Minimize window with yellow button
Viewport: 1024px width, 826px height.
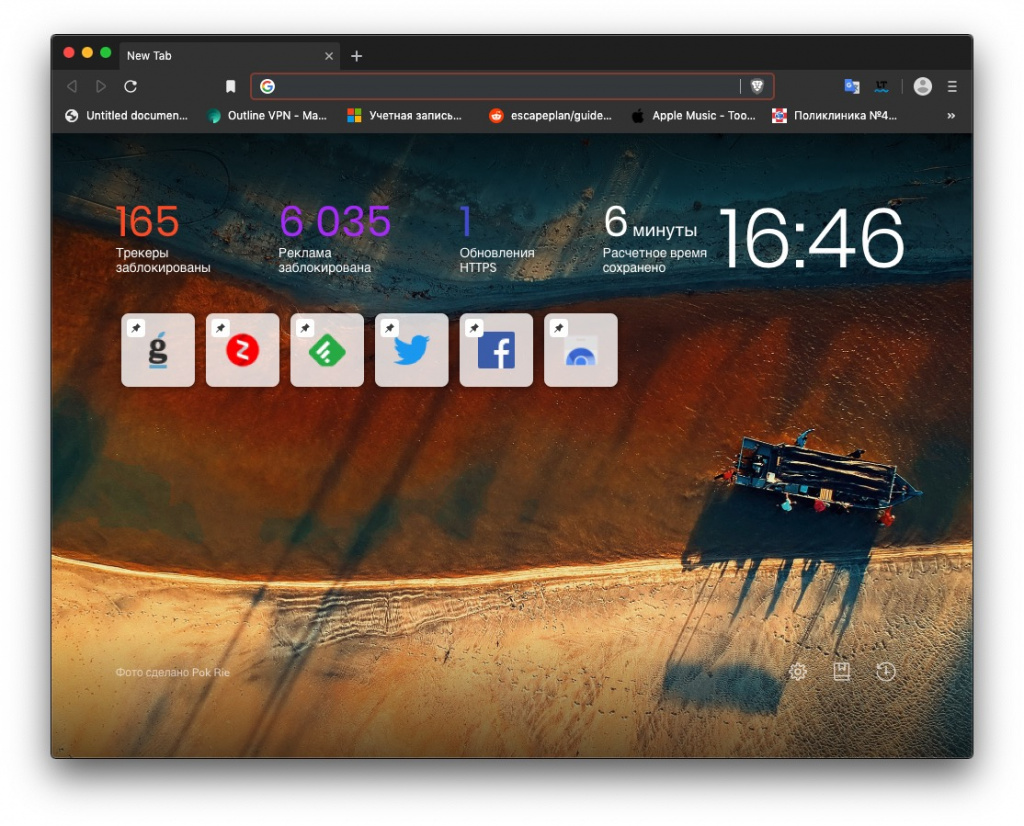[87, 53]
